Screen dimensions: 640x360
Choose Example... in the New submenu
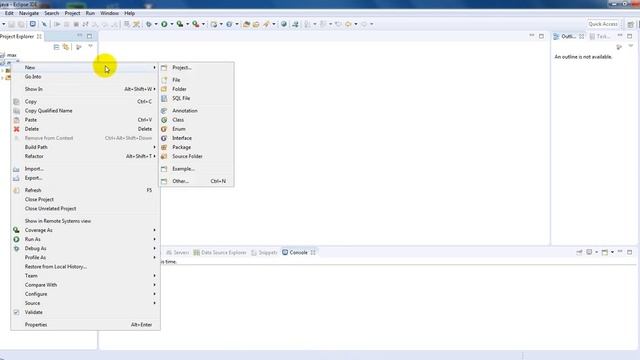pos(196,169)
